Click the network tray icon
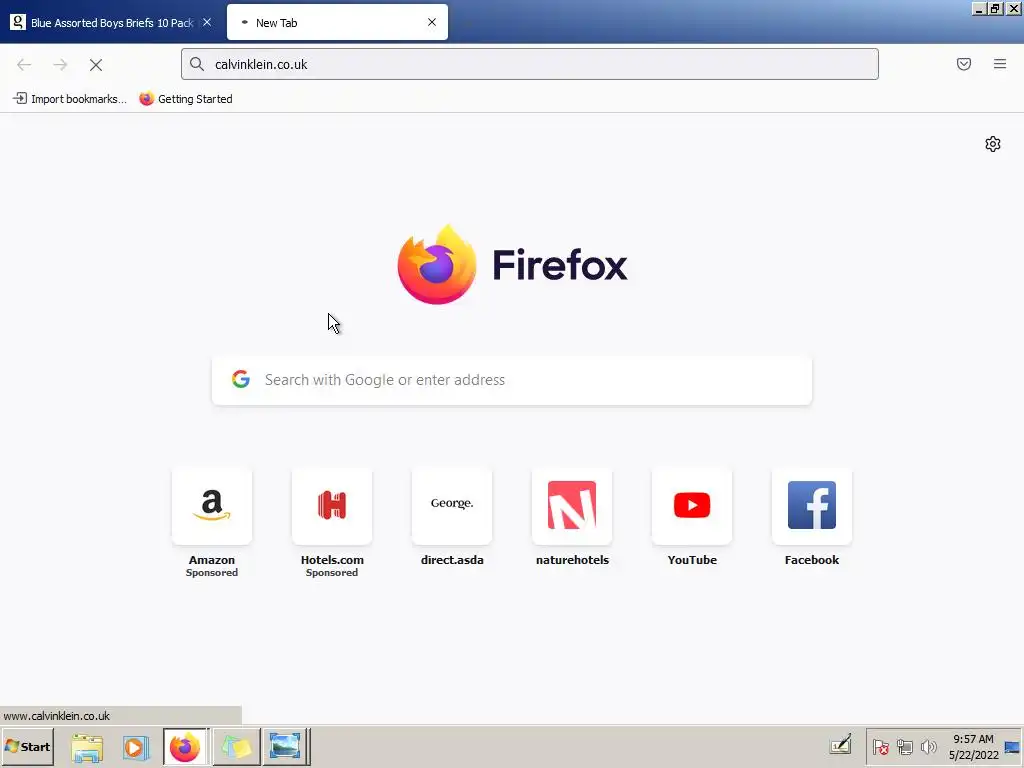This screenshot has height=768, width=1024. [x=904, y=746]
